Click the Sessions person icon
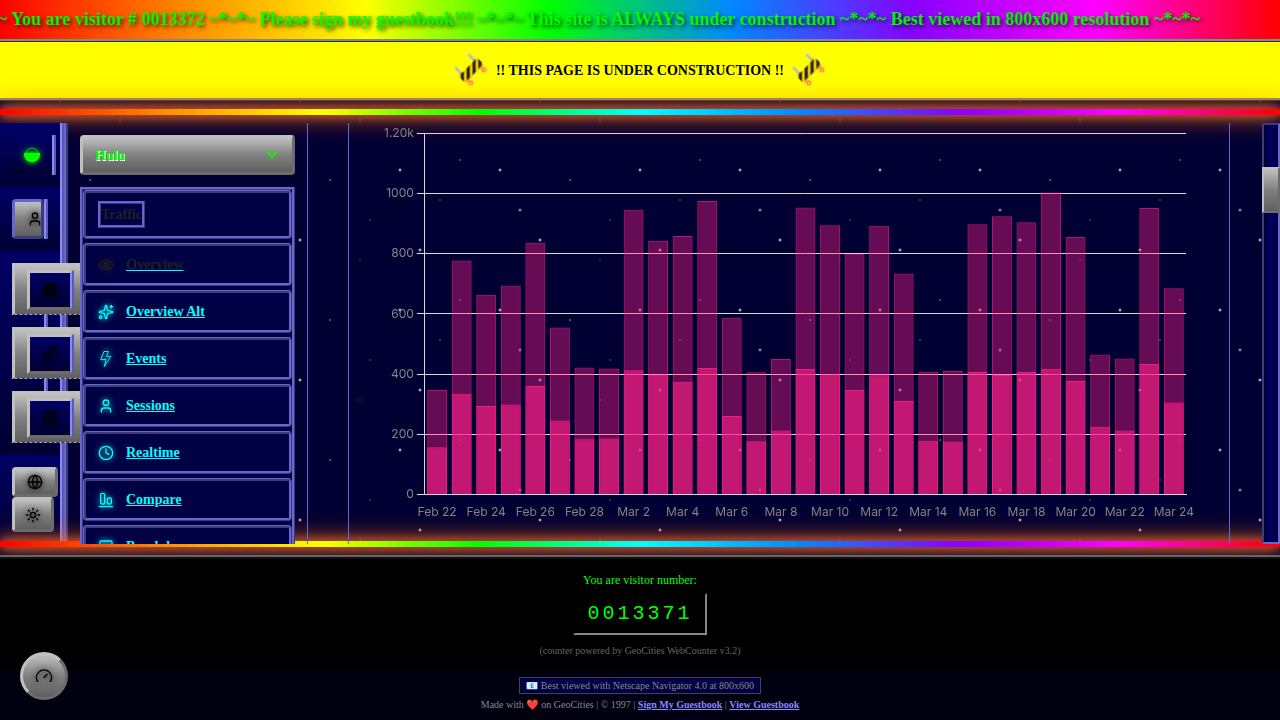This screenshot has width=1280, height=720. pos(105,405)
